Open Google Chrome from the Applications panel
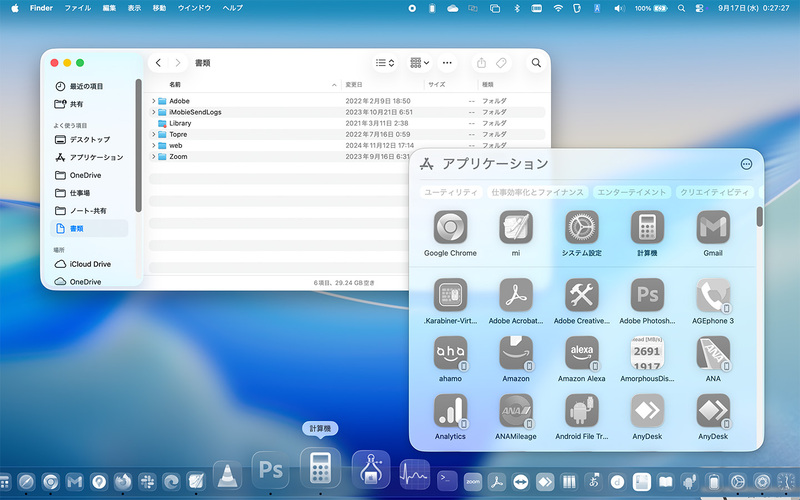Screen dimensions: 800x500 tap(450, 227)
